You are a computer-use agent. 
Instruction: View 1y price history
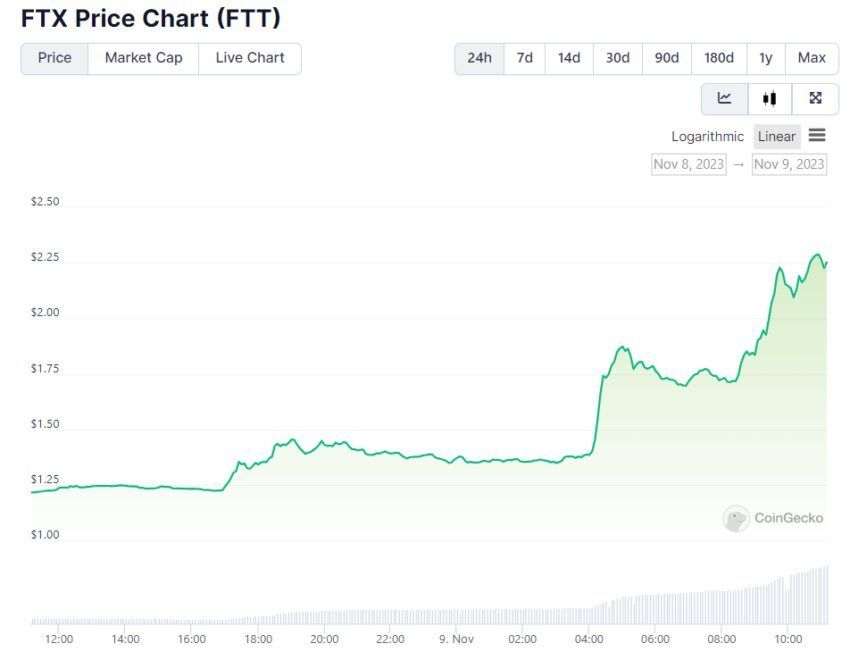766,58
